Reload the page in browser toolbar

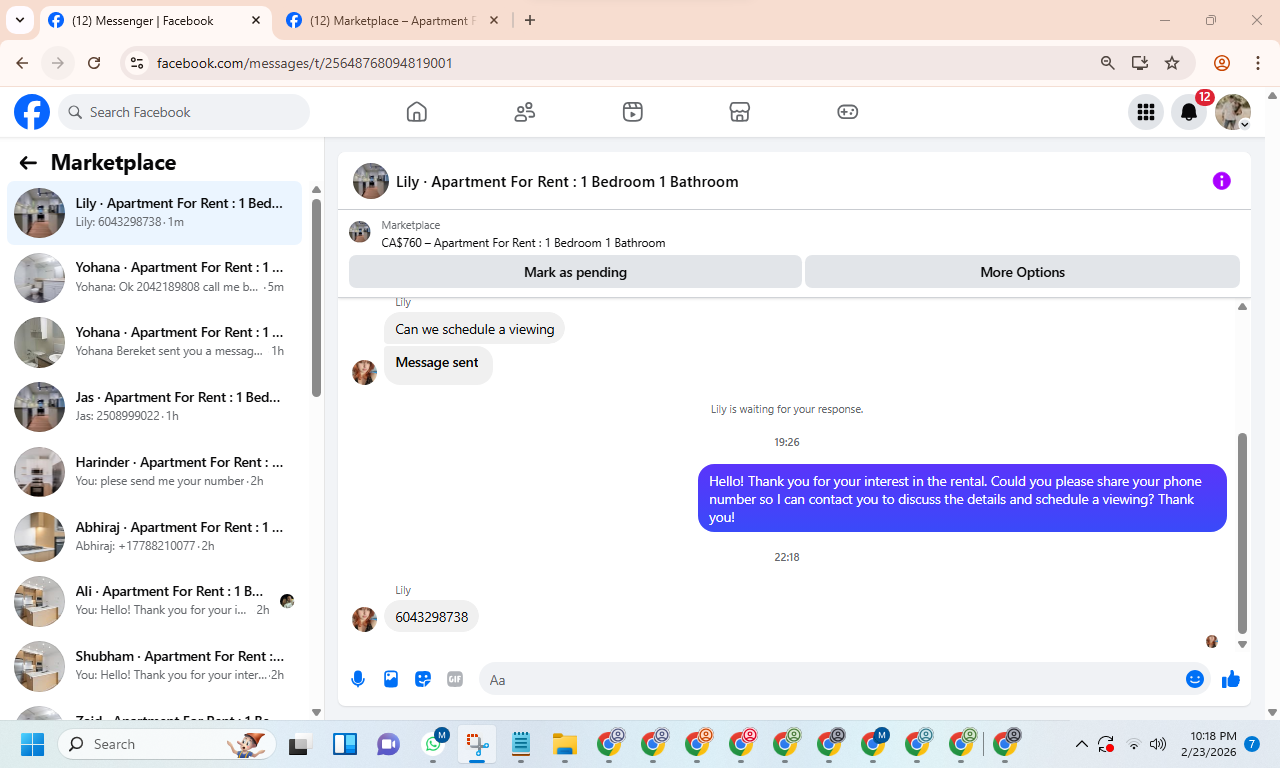94,63
